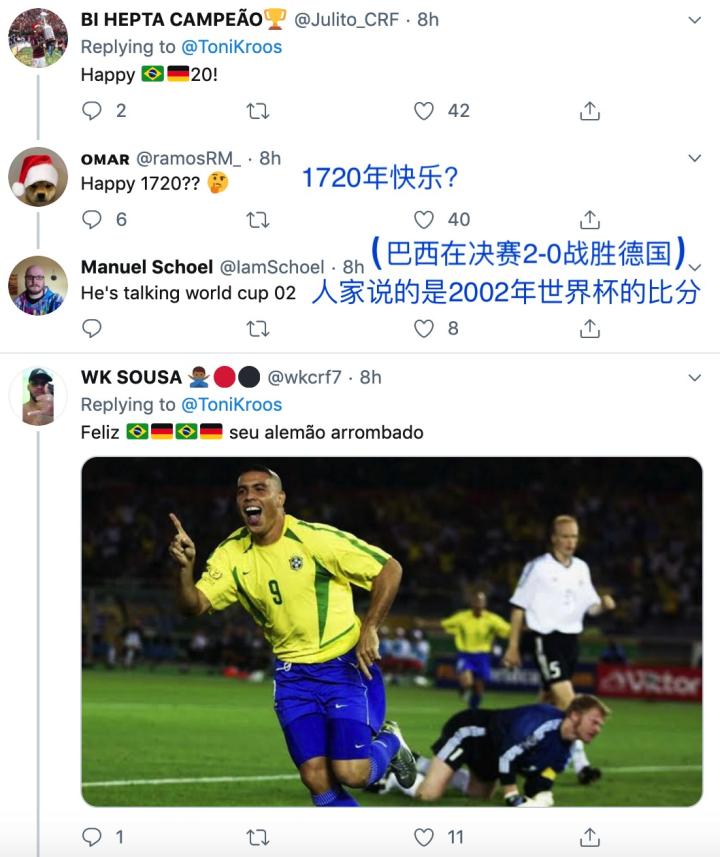Reply to the Julito_CRF tweet
The image size is (720, 857).
[92, 111]
